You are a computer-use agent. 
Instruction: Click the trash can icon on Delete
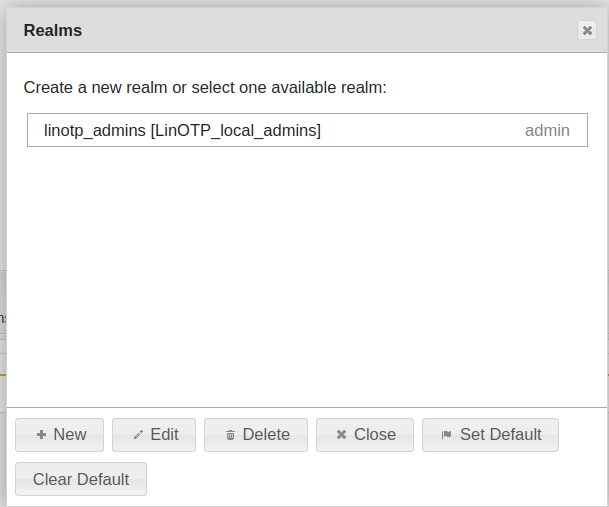click(230, 435)
